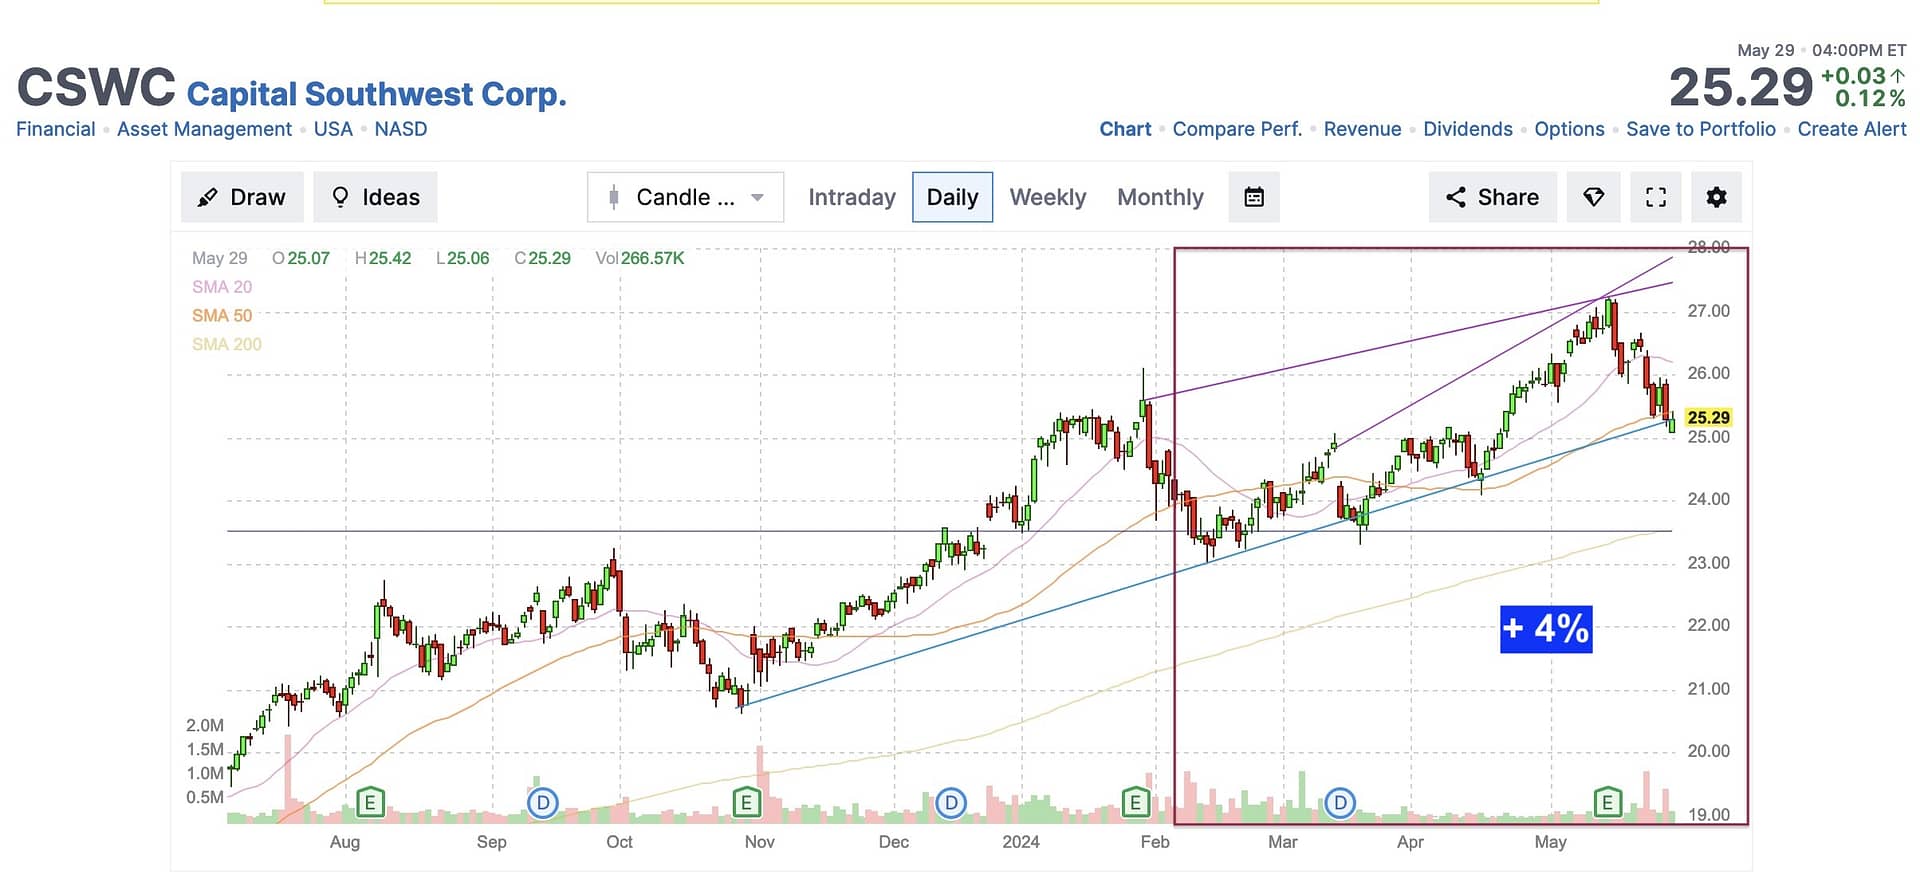Click the H 25.42 high value
The height and width of the screenshot is (887, 1920).
click(x=383, y=258)
